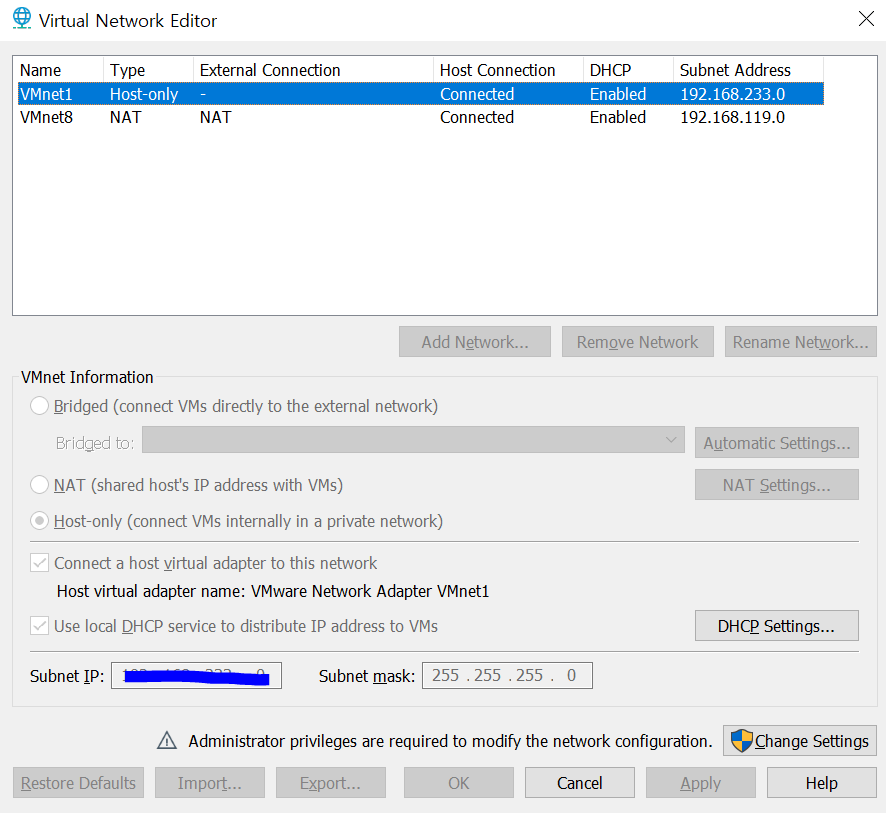The height and width of the screenshot is (813, 886).
Task: Click the Administrator privileges notice text
Action: coord(450,741)
